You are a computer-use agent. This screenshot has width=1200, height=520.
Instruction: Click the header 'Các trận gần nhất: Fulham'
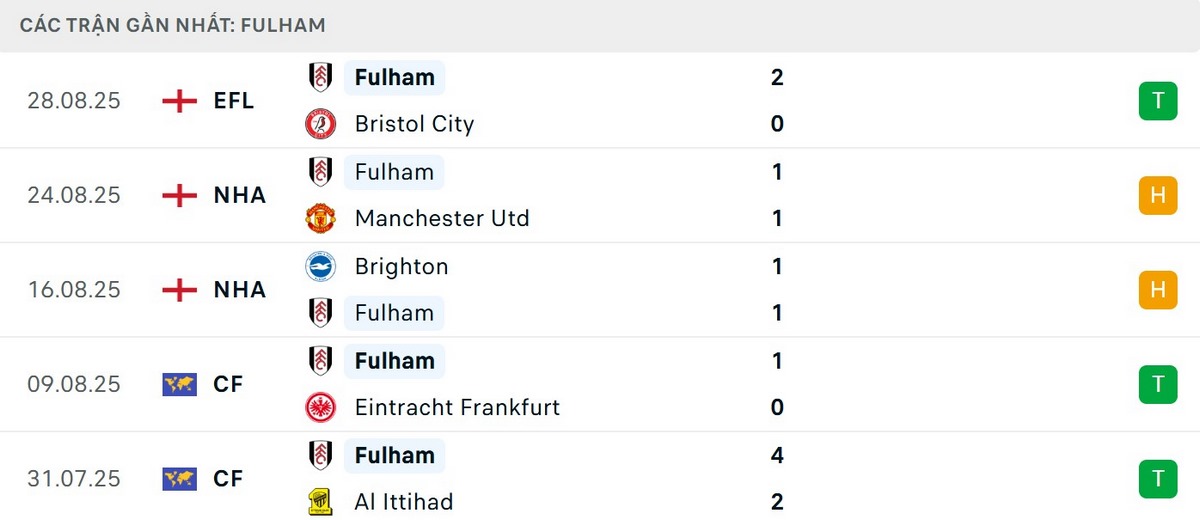pos(173,25)
